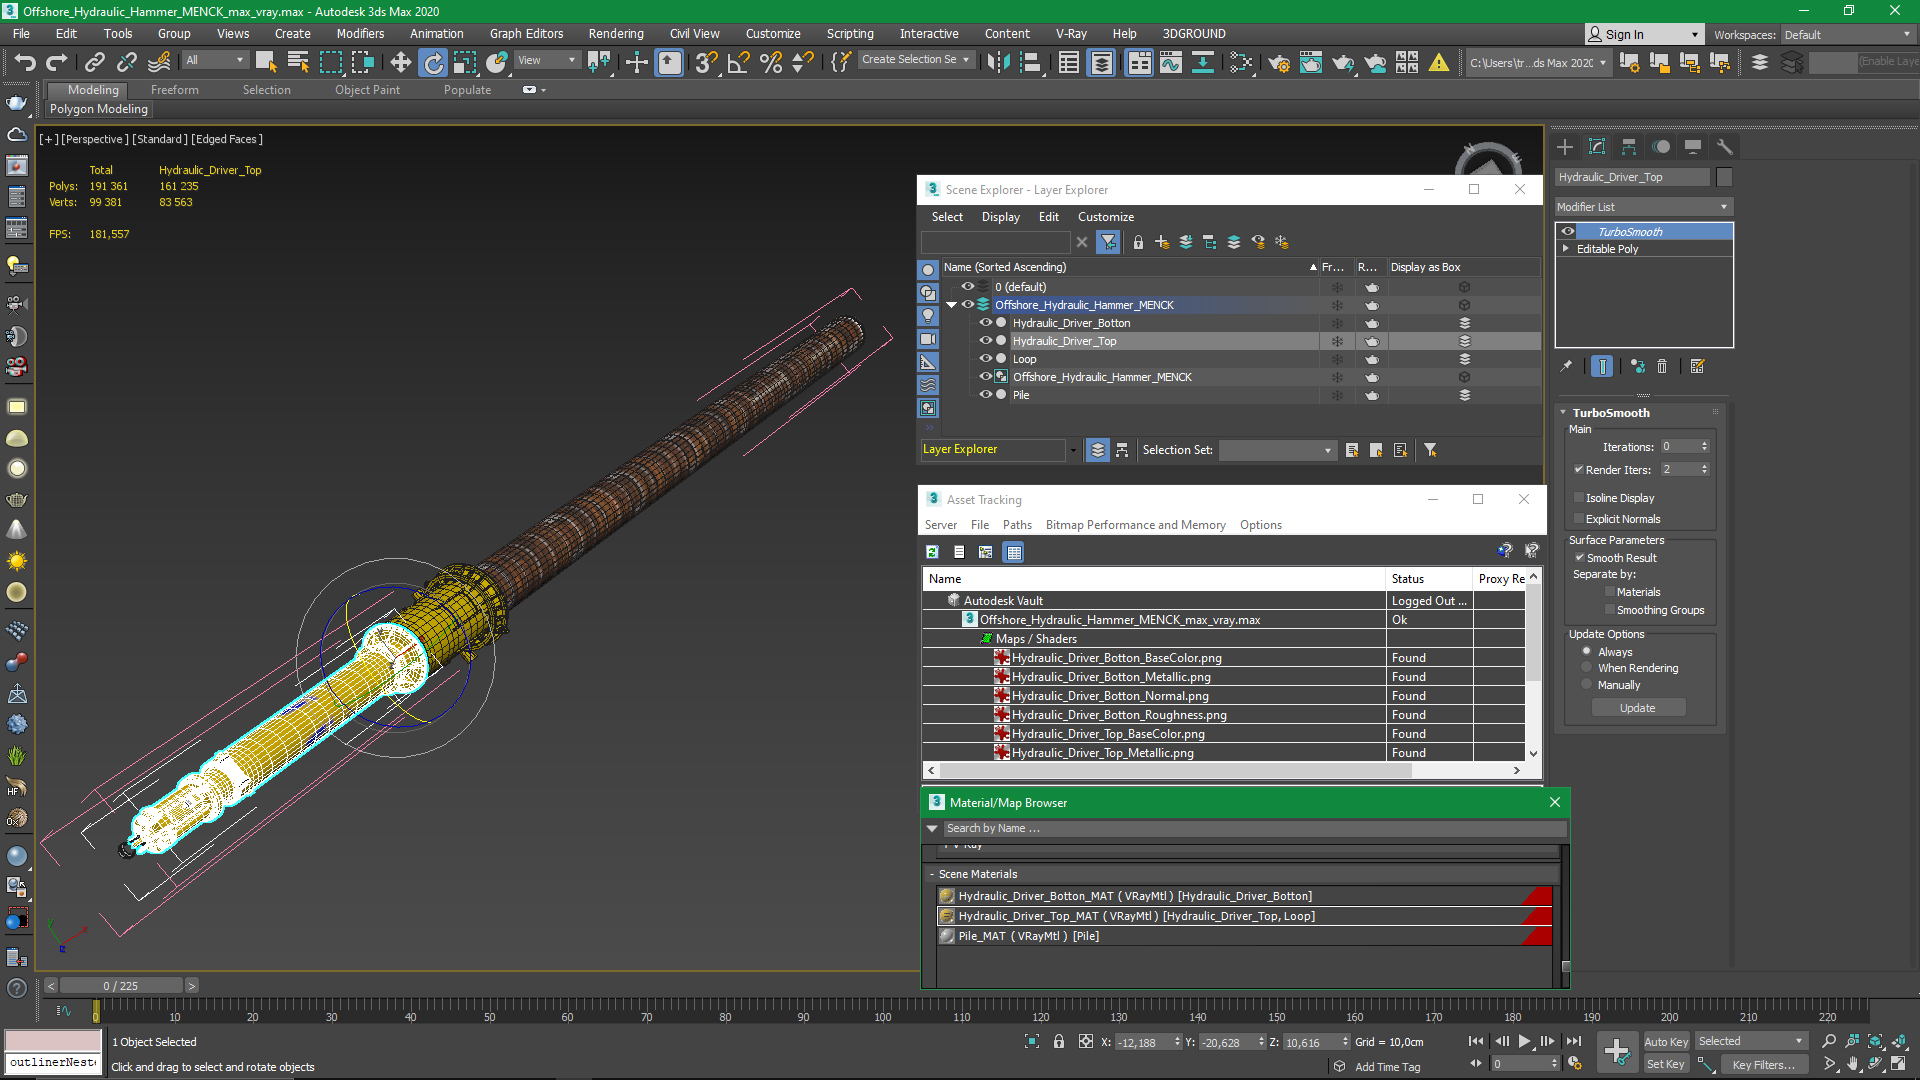Click the time slider 0 / 225 handle
Image resolution: width=1920 pixels, height=1080 pixels.
point(121,986)
